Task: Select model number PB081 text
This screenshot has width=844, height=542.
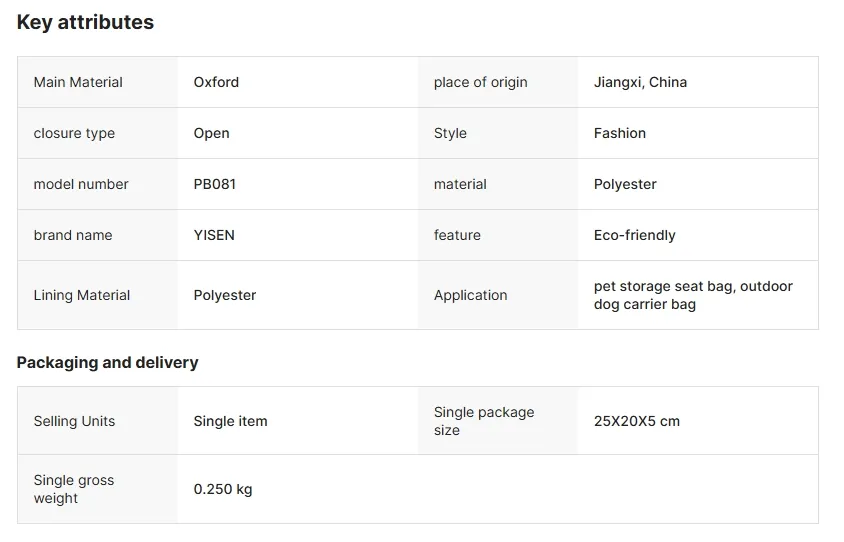Action: (x=214, y=184)
